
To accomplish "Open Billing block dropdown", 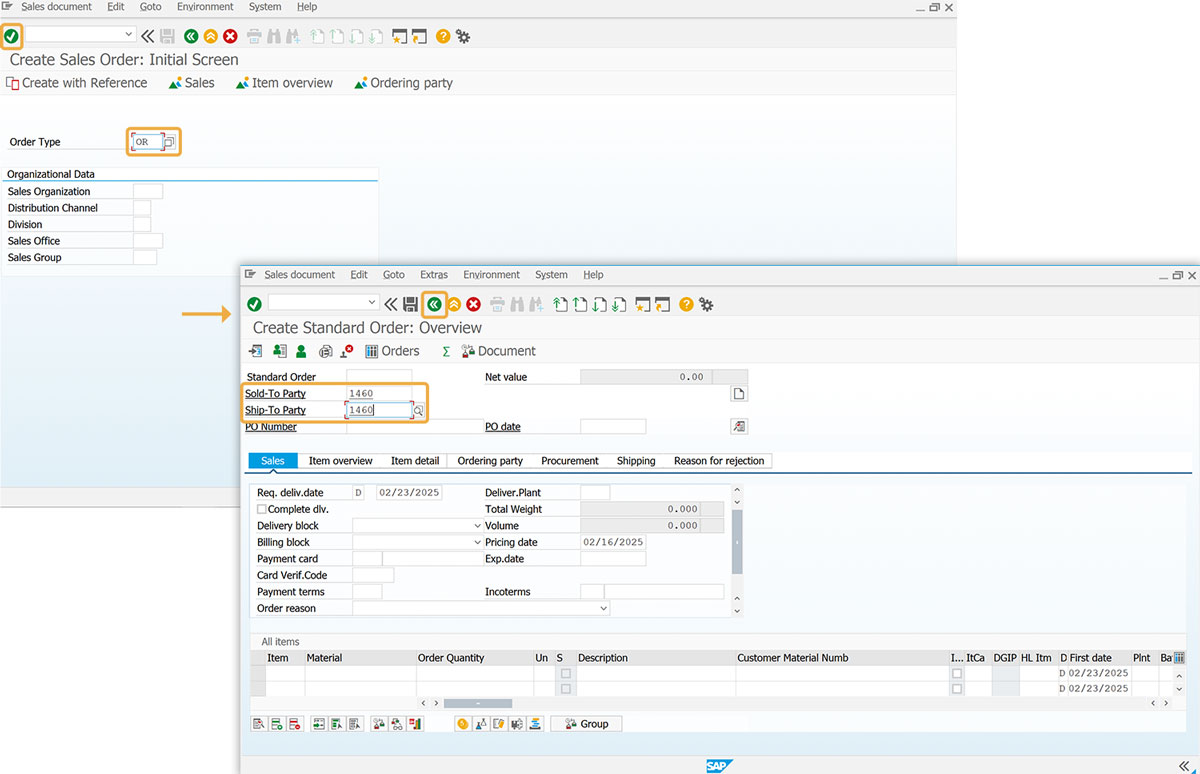I will pyautogui.click(x=477, y=543).
